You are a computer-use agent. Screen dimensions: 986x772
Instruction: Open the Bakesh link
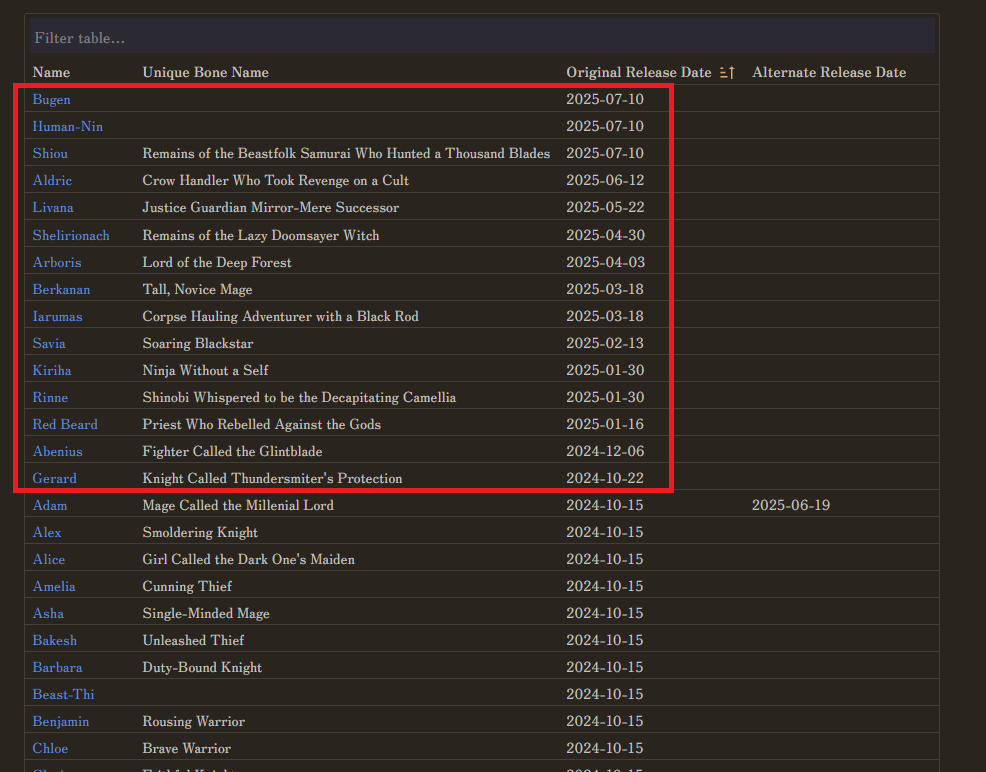tap(55, 641)
